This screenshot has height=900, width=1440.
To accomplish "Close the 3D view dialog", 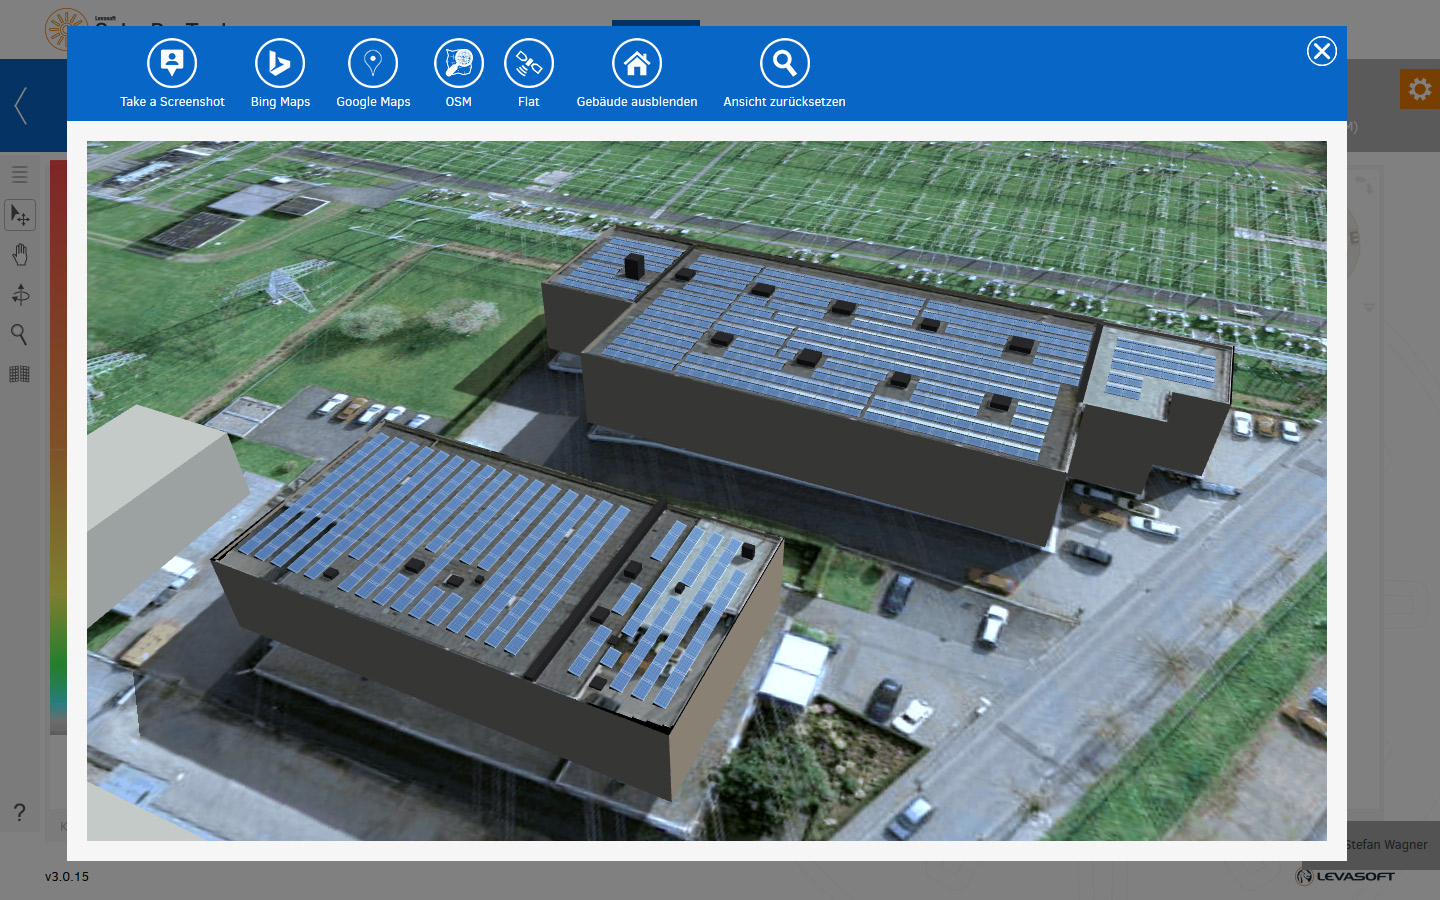I will point(1322,51).
